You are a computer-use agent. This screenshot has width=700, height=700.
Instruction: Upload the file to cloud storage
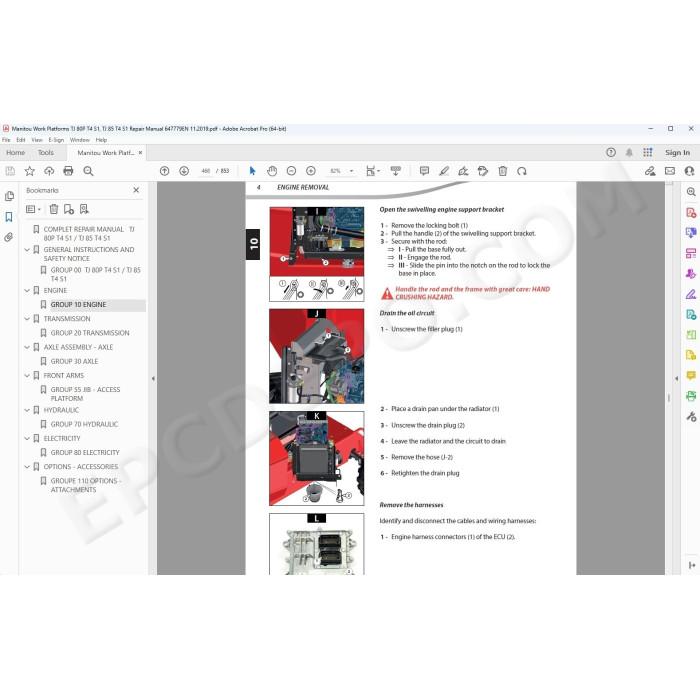49,171
